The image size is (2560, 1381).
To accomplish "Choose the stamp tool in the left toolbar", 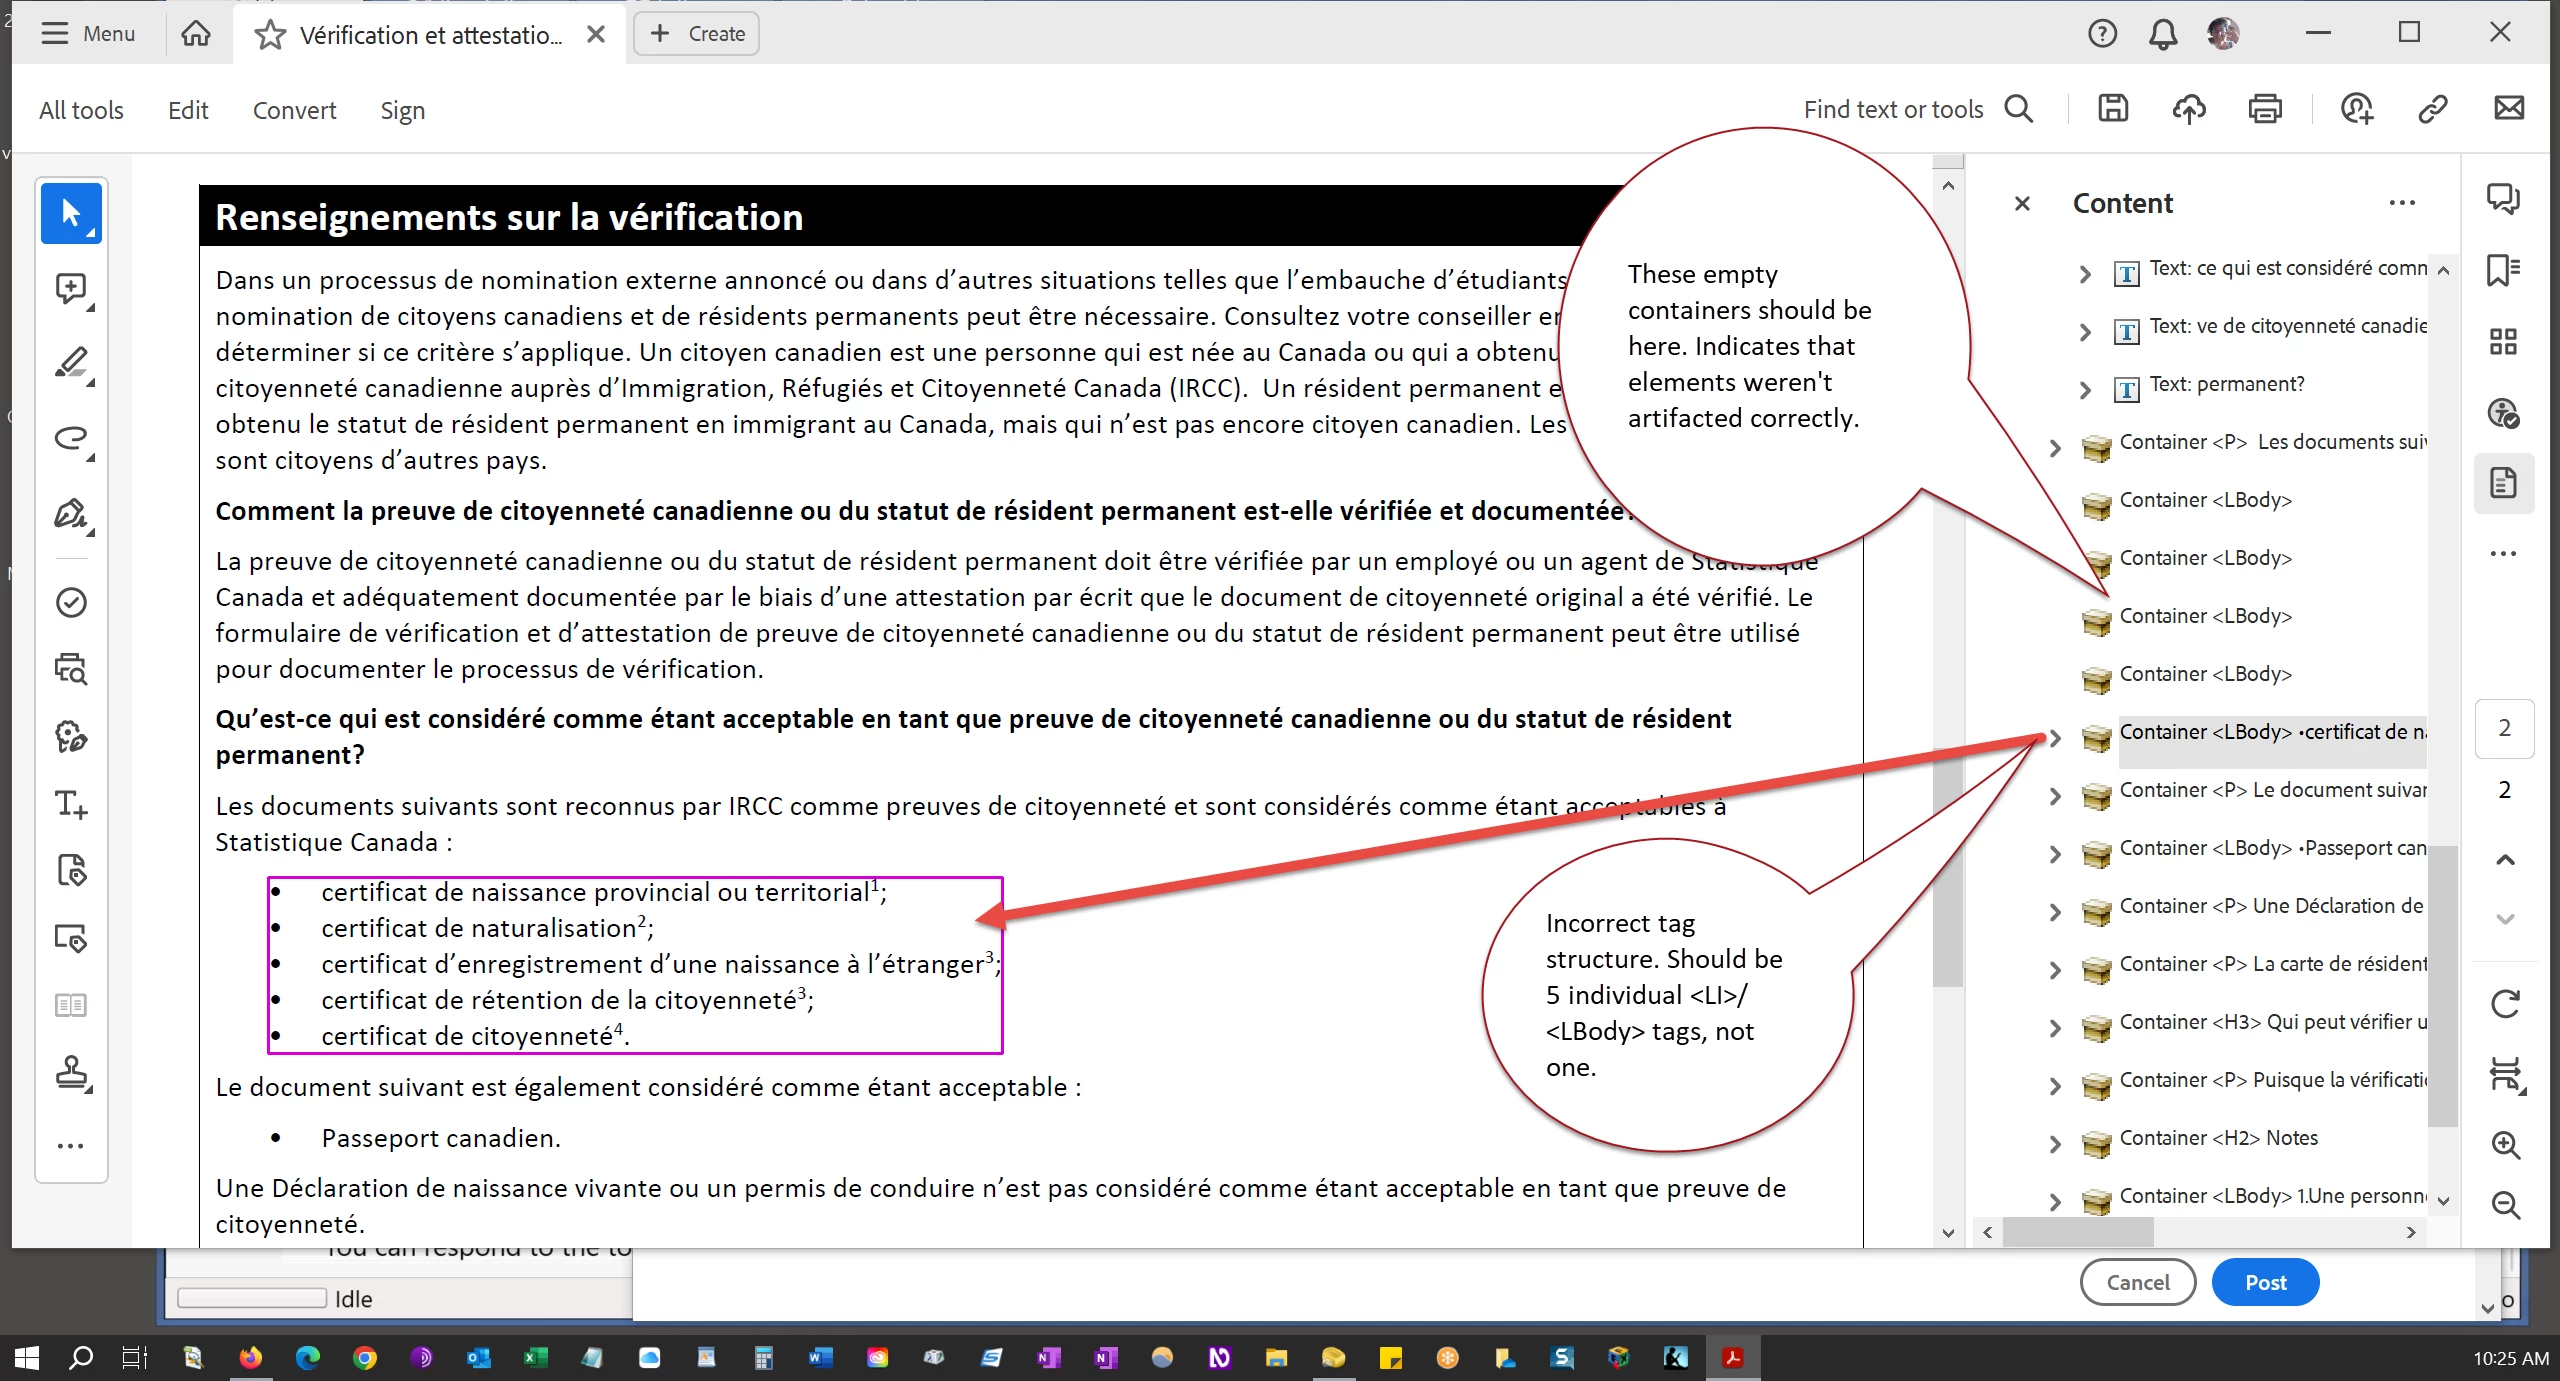I will [x=71, y=1072].
